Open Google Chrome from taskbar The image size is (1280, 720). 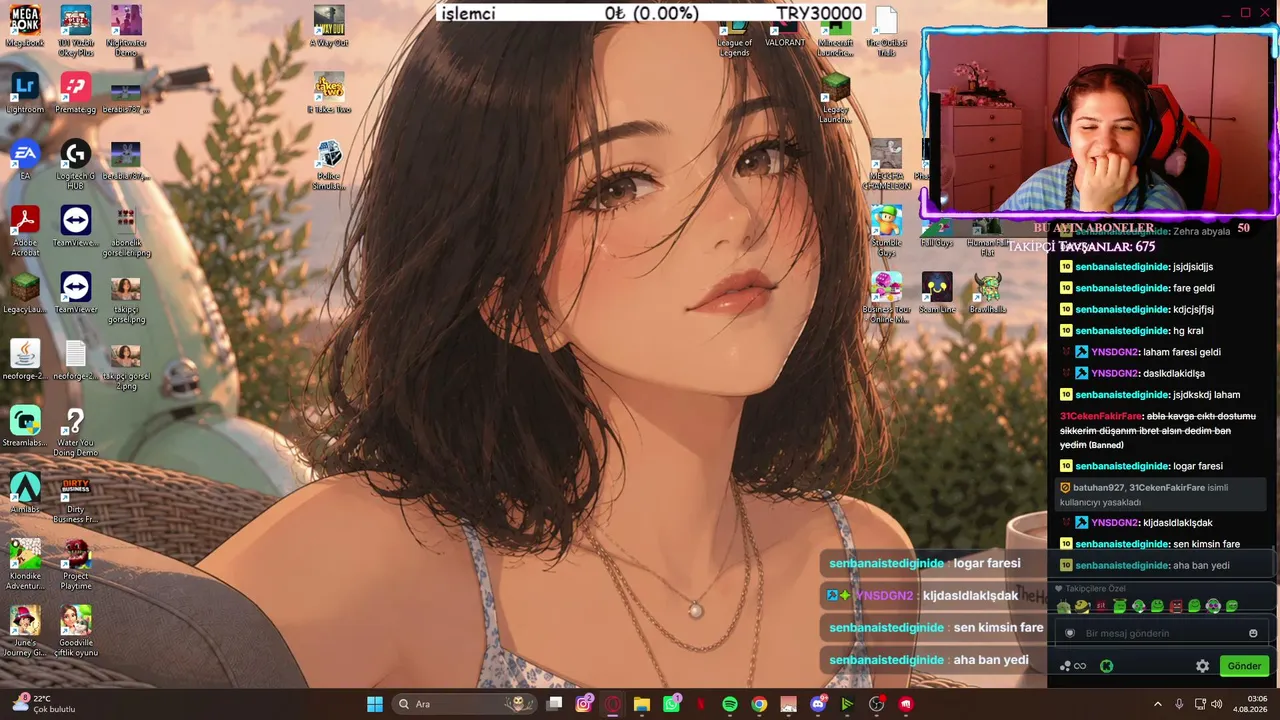coord(759,704)
